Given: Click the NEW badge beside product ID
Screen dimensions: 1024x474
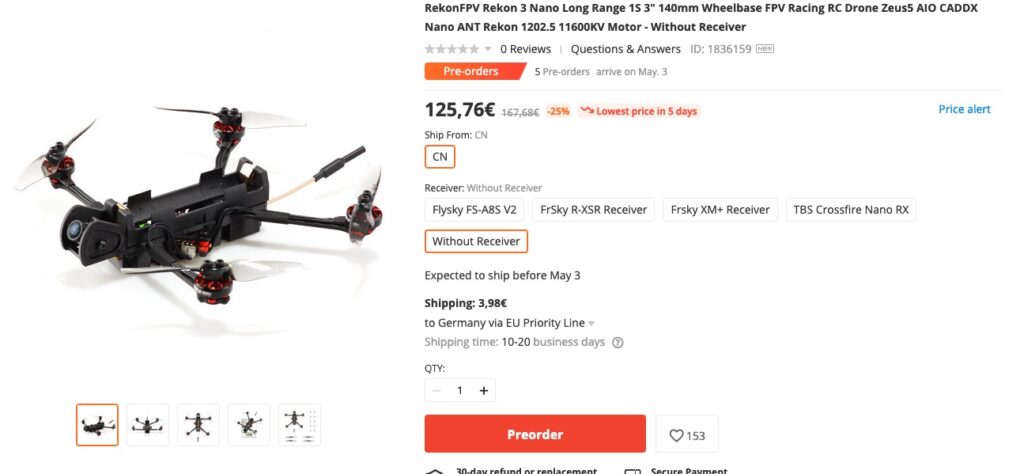Looking at the screenshot, I should (x=765, y=48).
